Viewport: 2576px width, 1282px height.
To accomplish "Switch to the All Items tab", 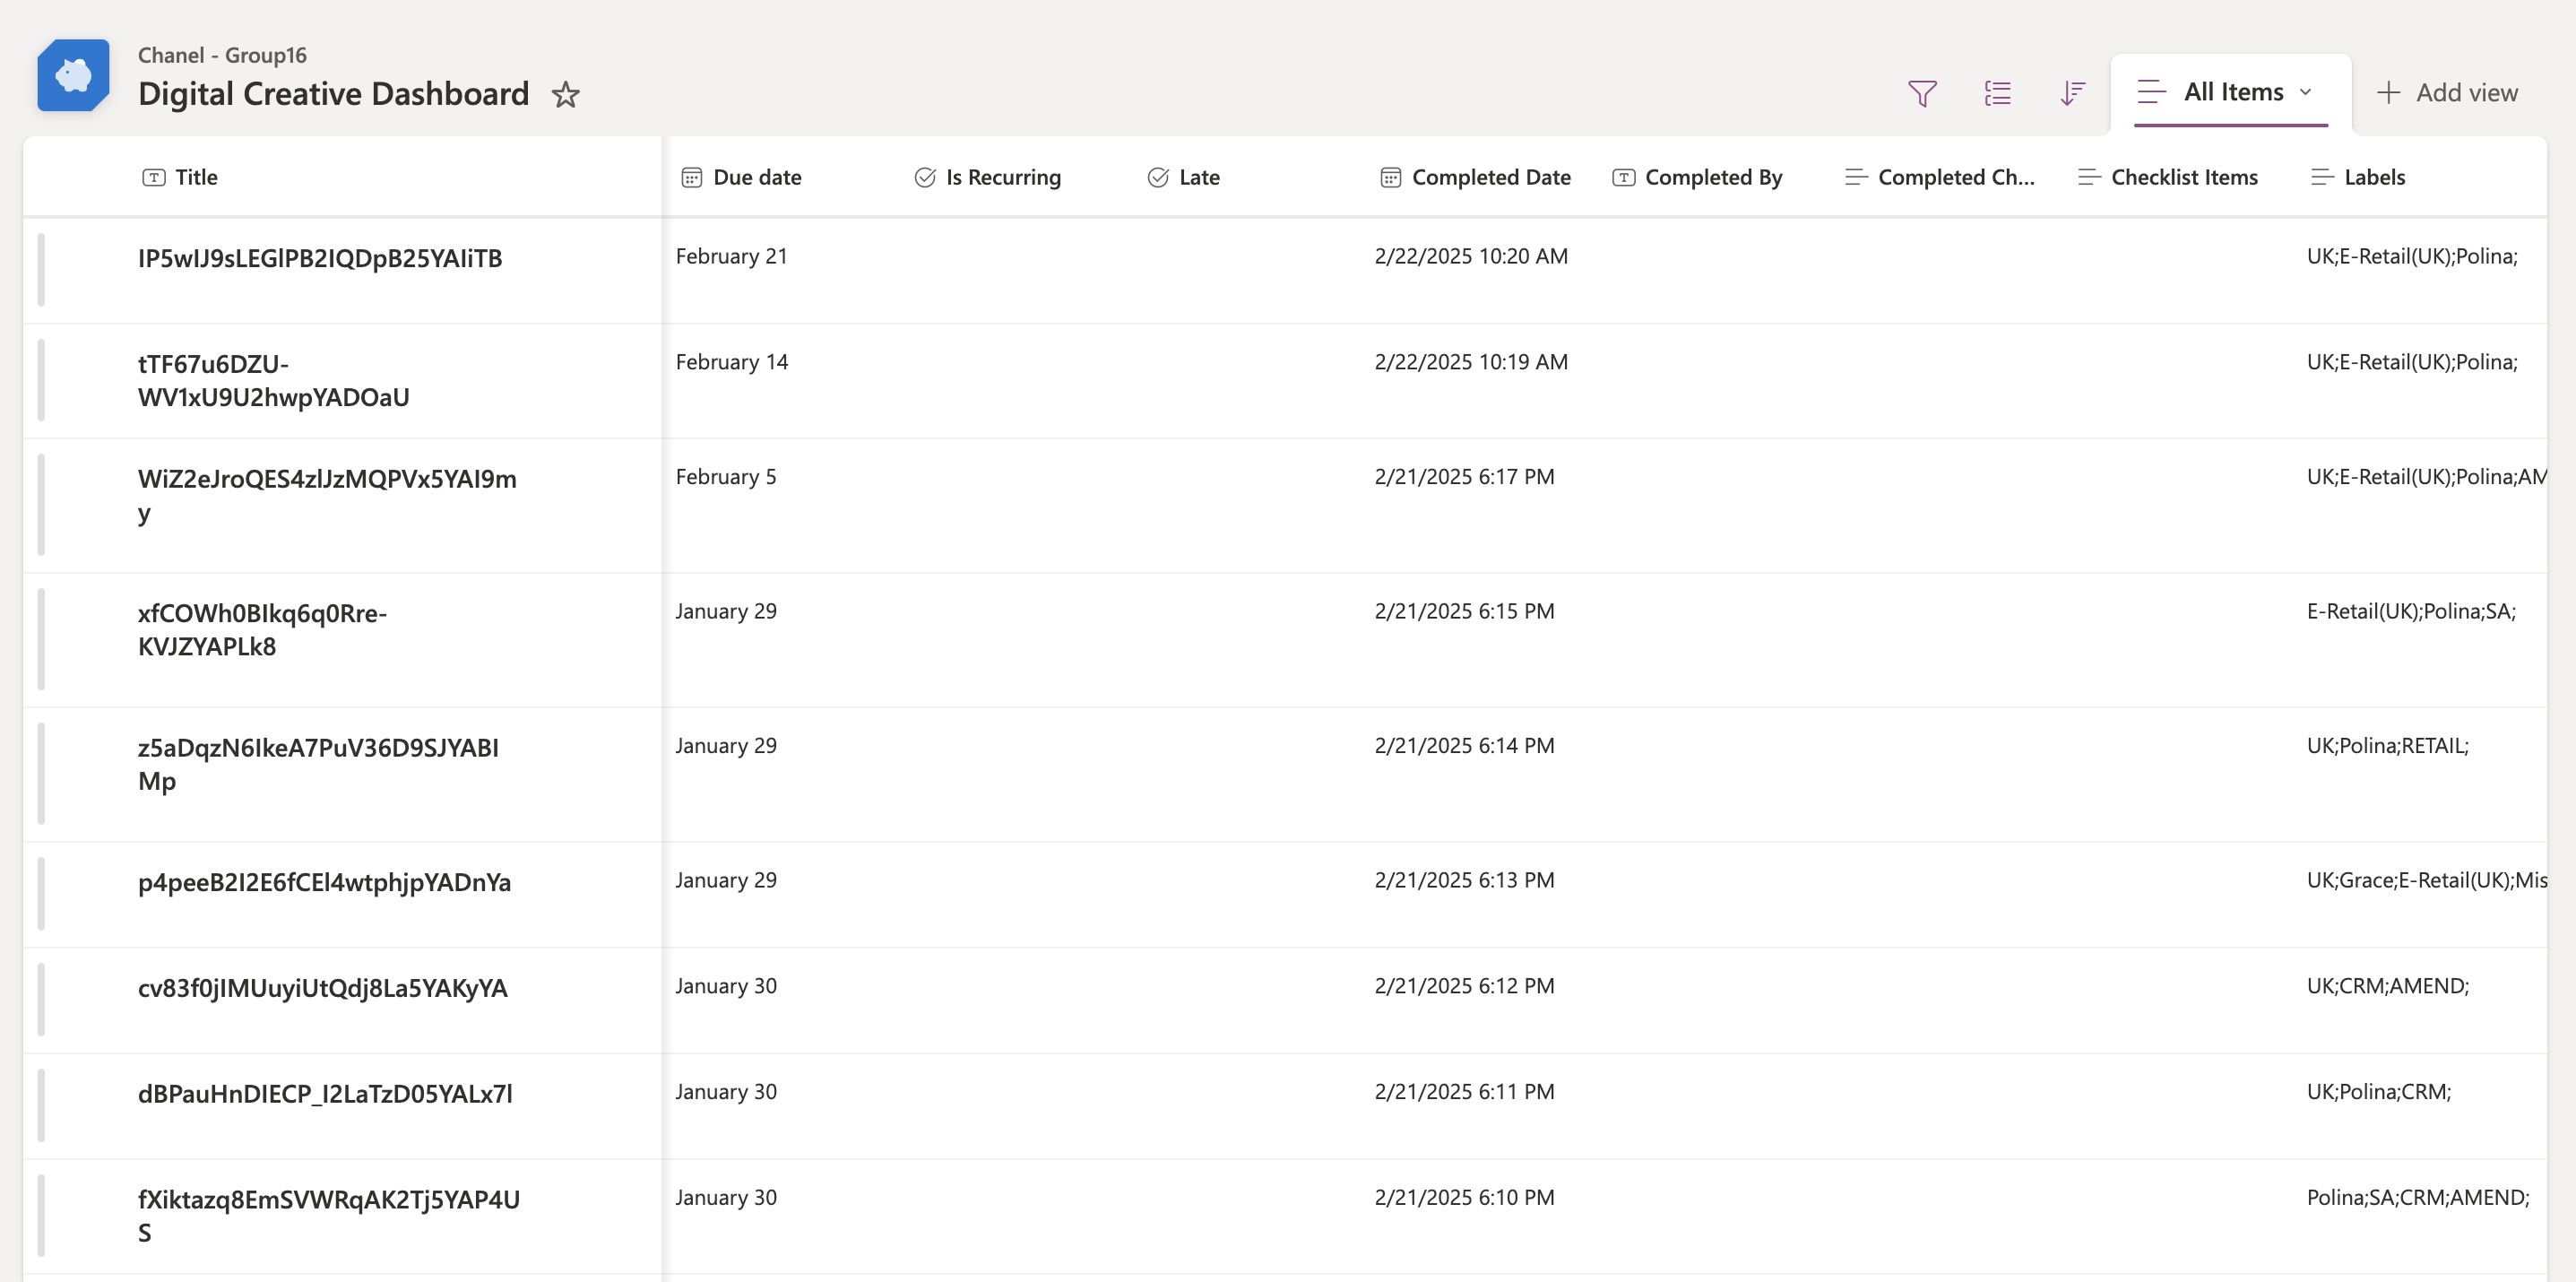I will 2233,92.
